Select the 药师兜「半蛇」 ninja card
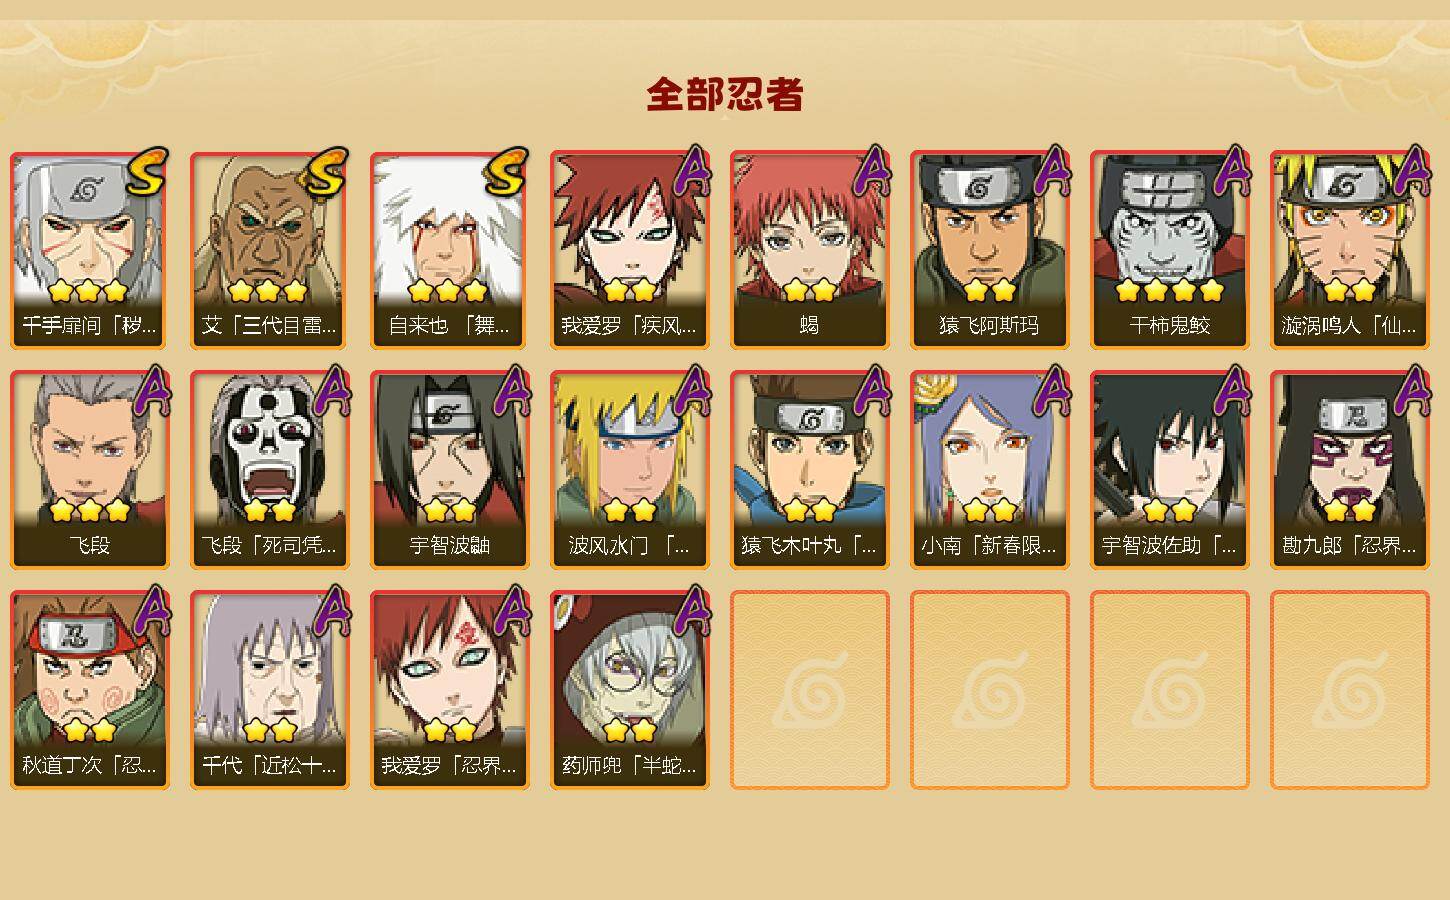1450x900 pixels. [630, 690]
